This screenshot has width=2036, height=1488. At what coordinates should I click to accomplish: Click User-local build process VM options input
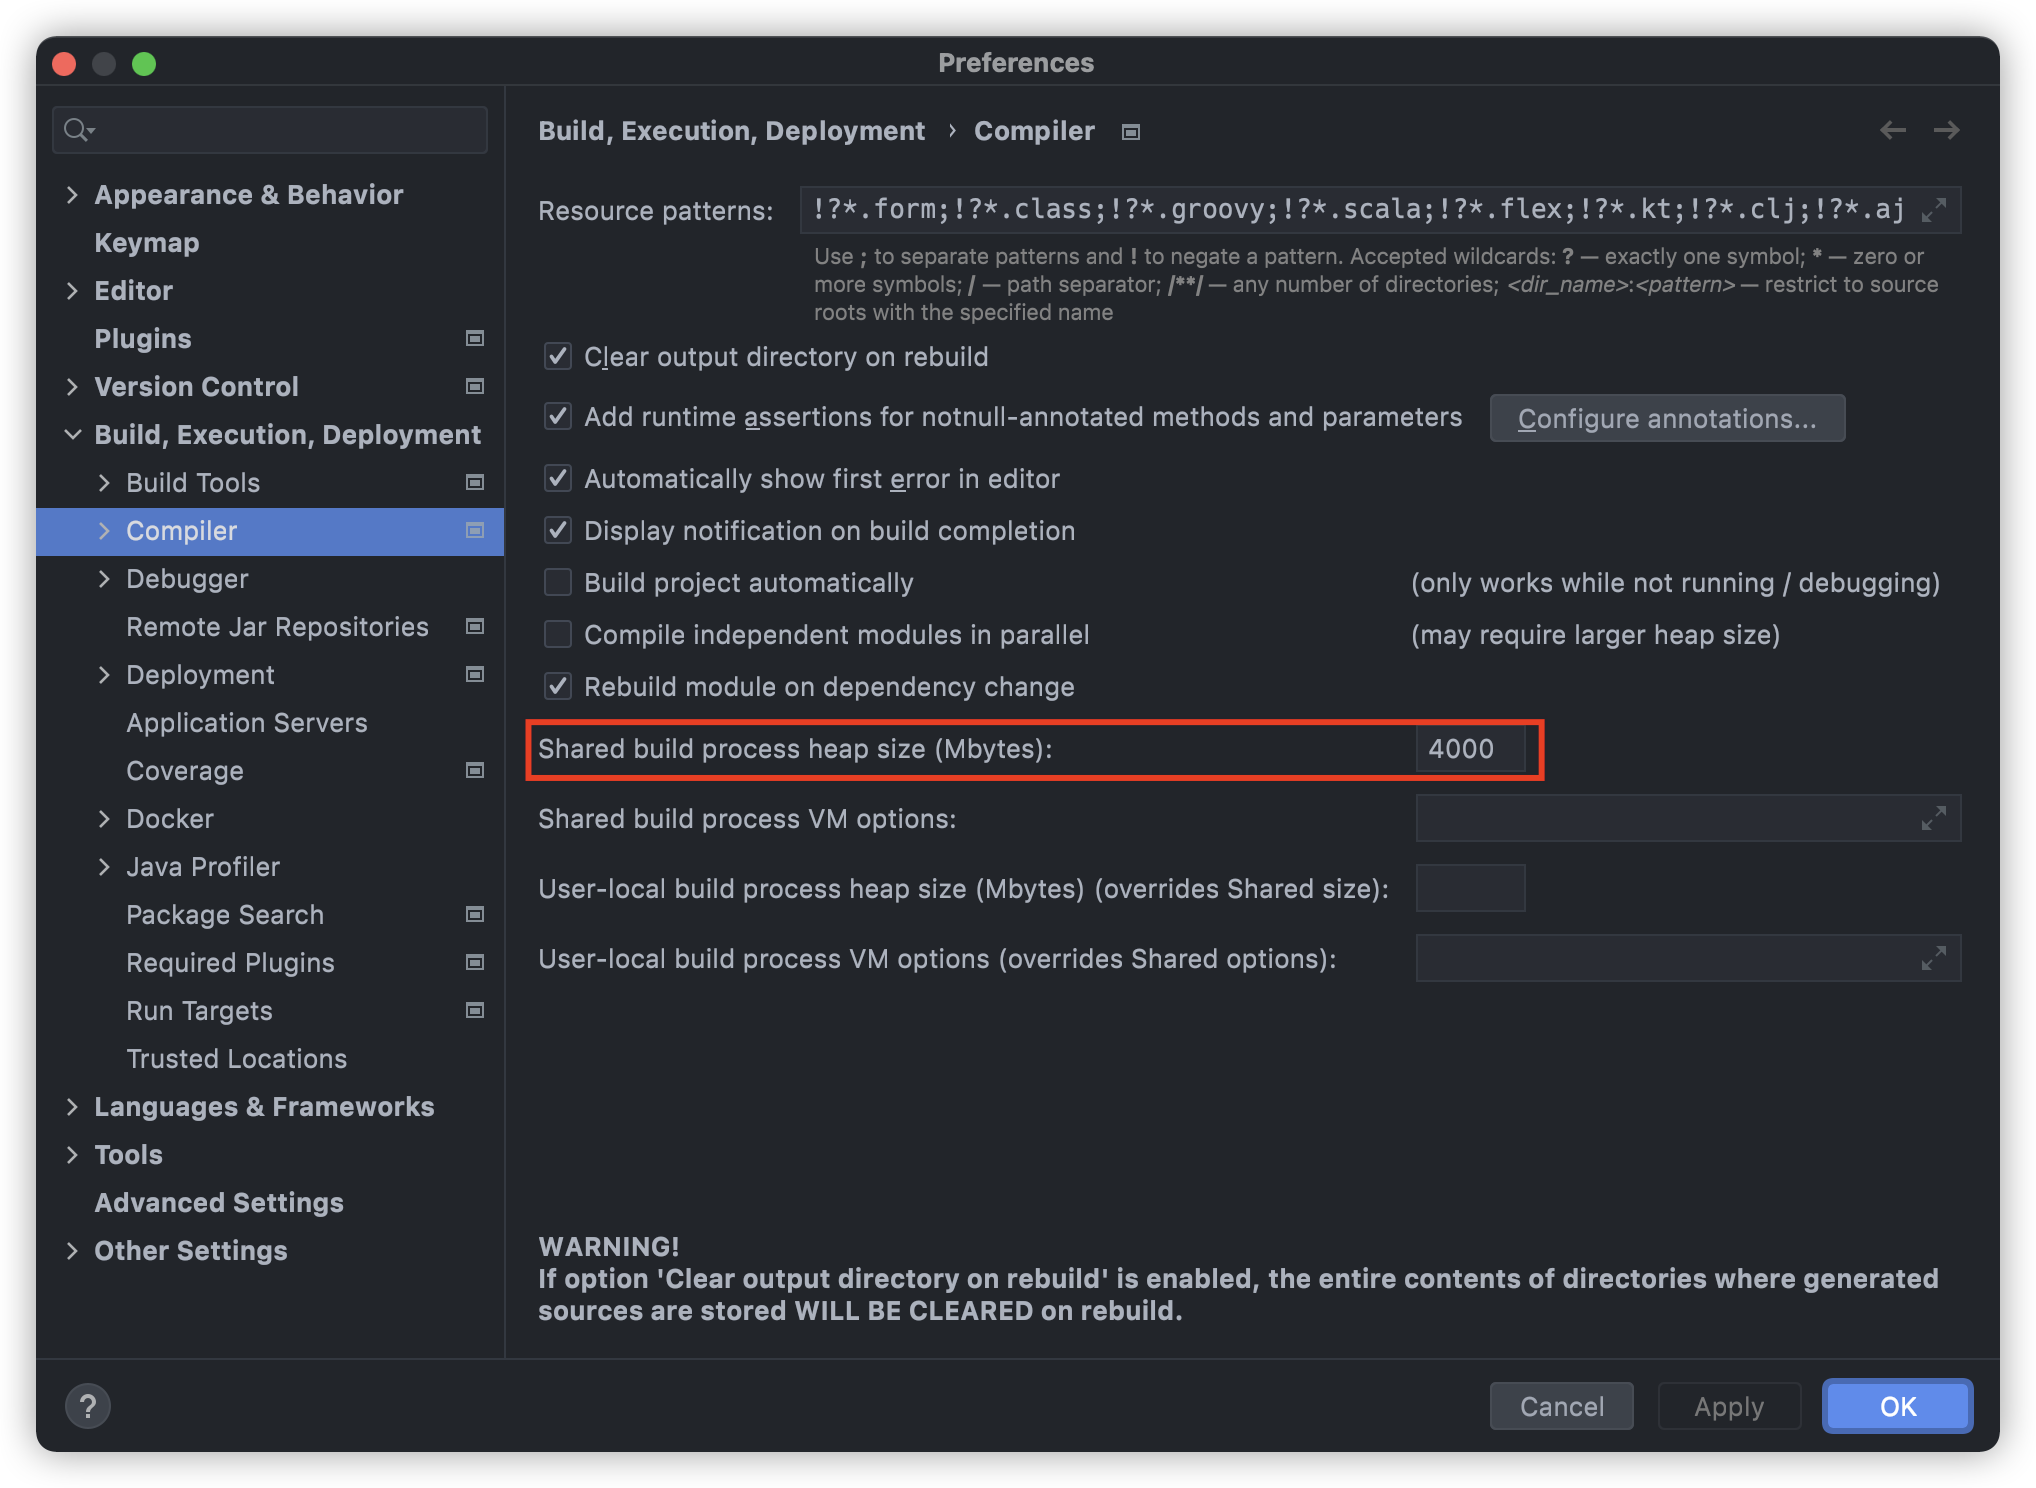point(1688,958)
